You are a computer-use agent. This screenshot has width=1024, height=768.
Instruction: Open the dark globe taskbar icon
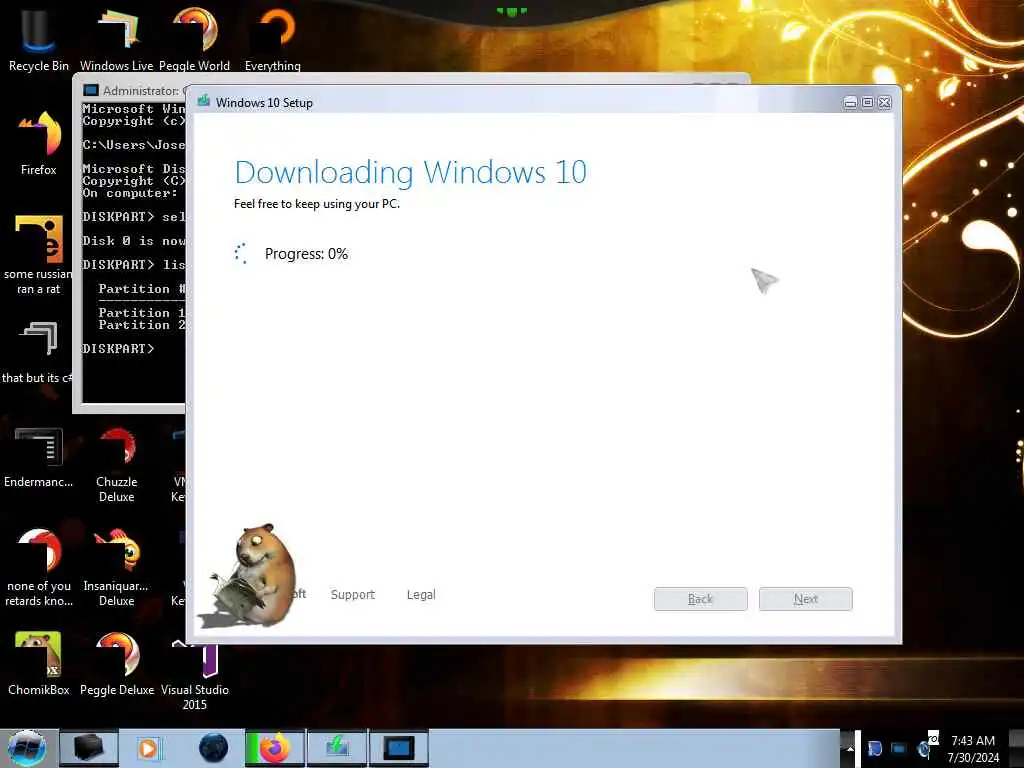pos(214,748)
